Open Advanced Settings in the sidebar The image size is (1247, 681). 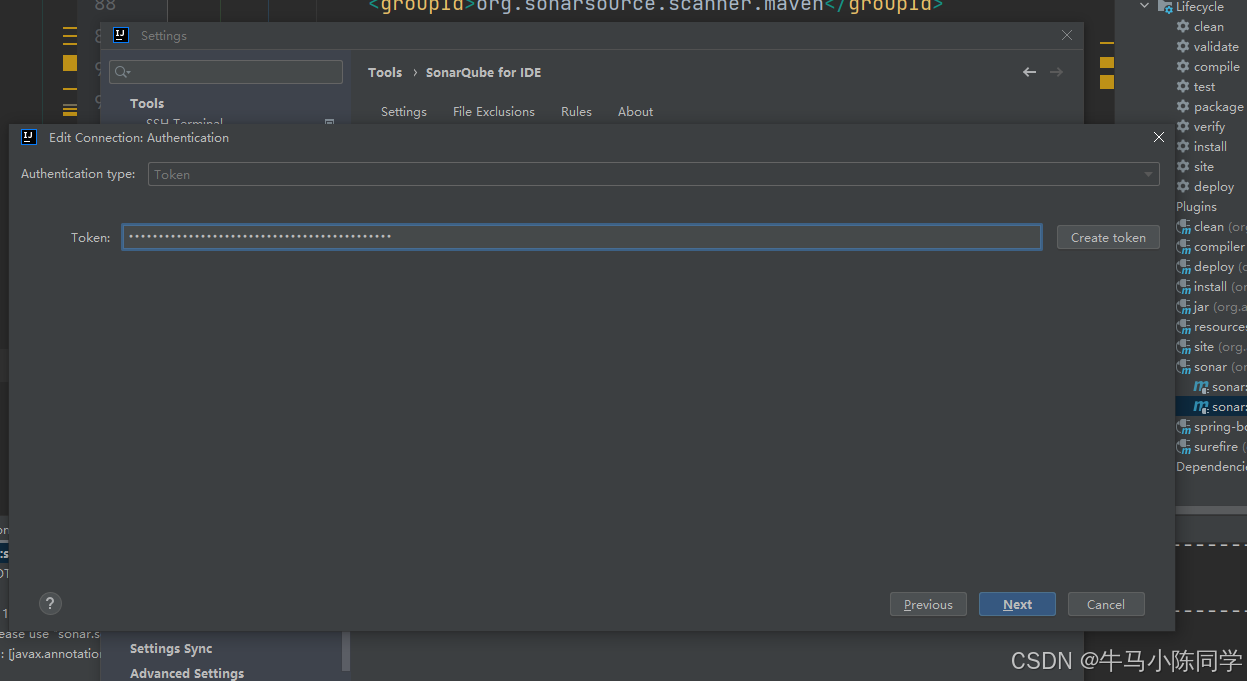click(187, 673)
